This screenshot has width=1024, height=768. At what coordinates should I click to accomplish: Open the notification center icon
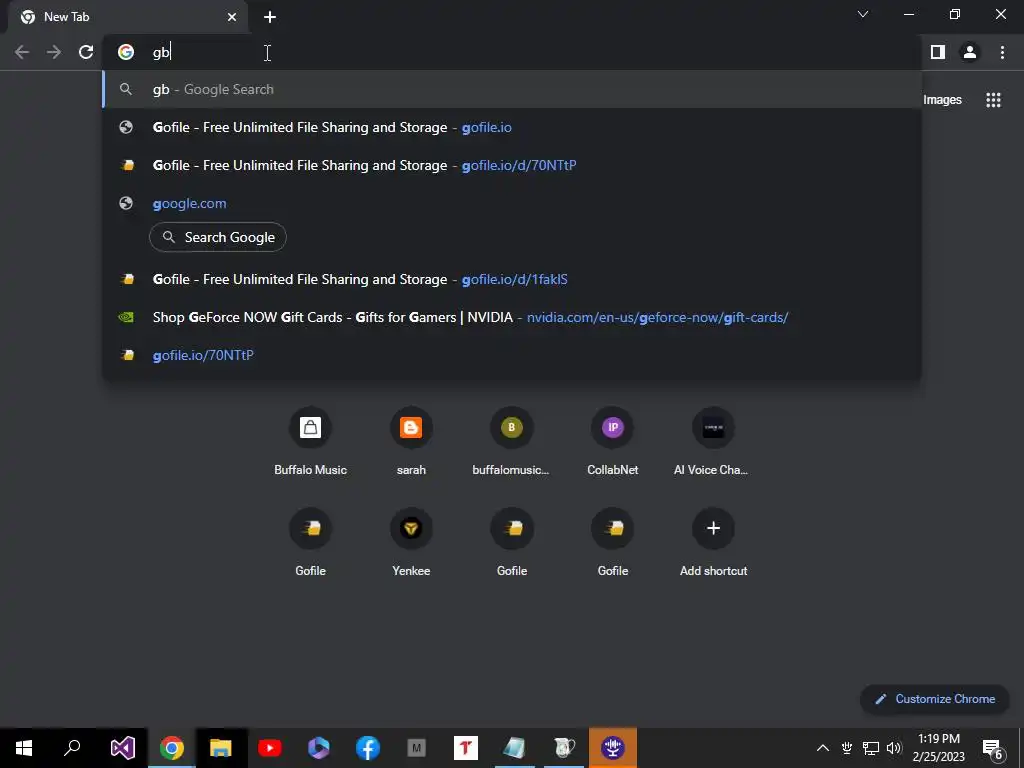pyautogui.click(x=993, y=748)
